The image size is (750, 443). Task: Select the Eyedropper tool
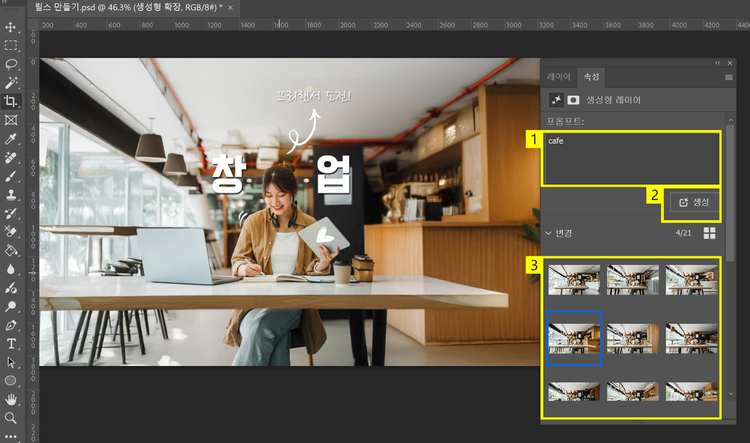(x=11, y=139)
